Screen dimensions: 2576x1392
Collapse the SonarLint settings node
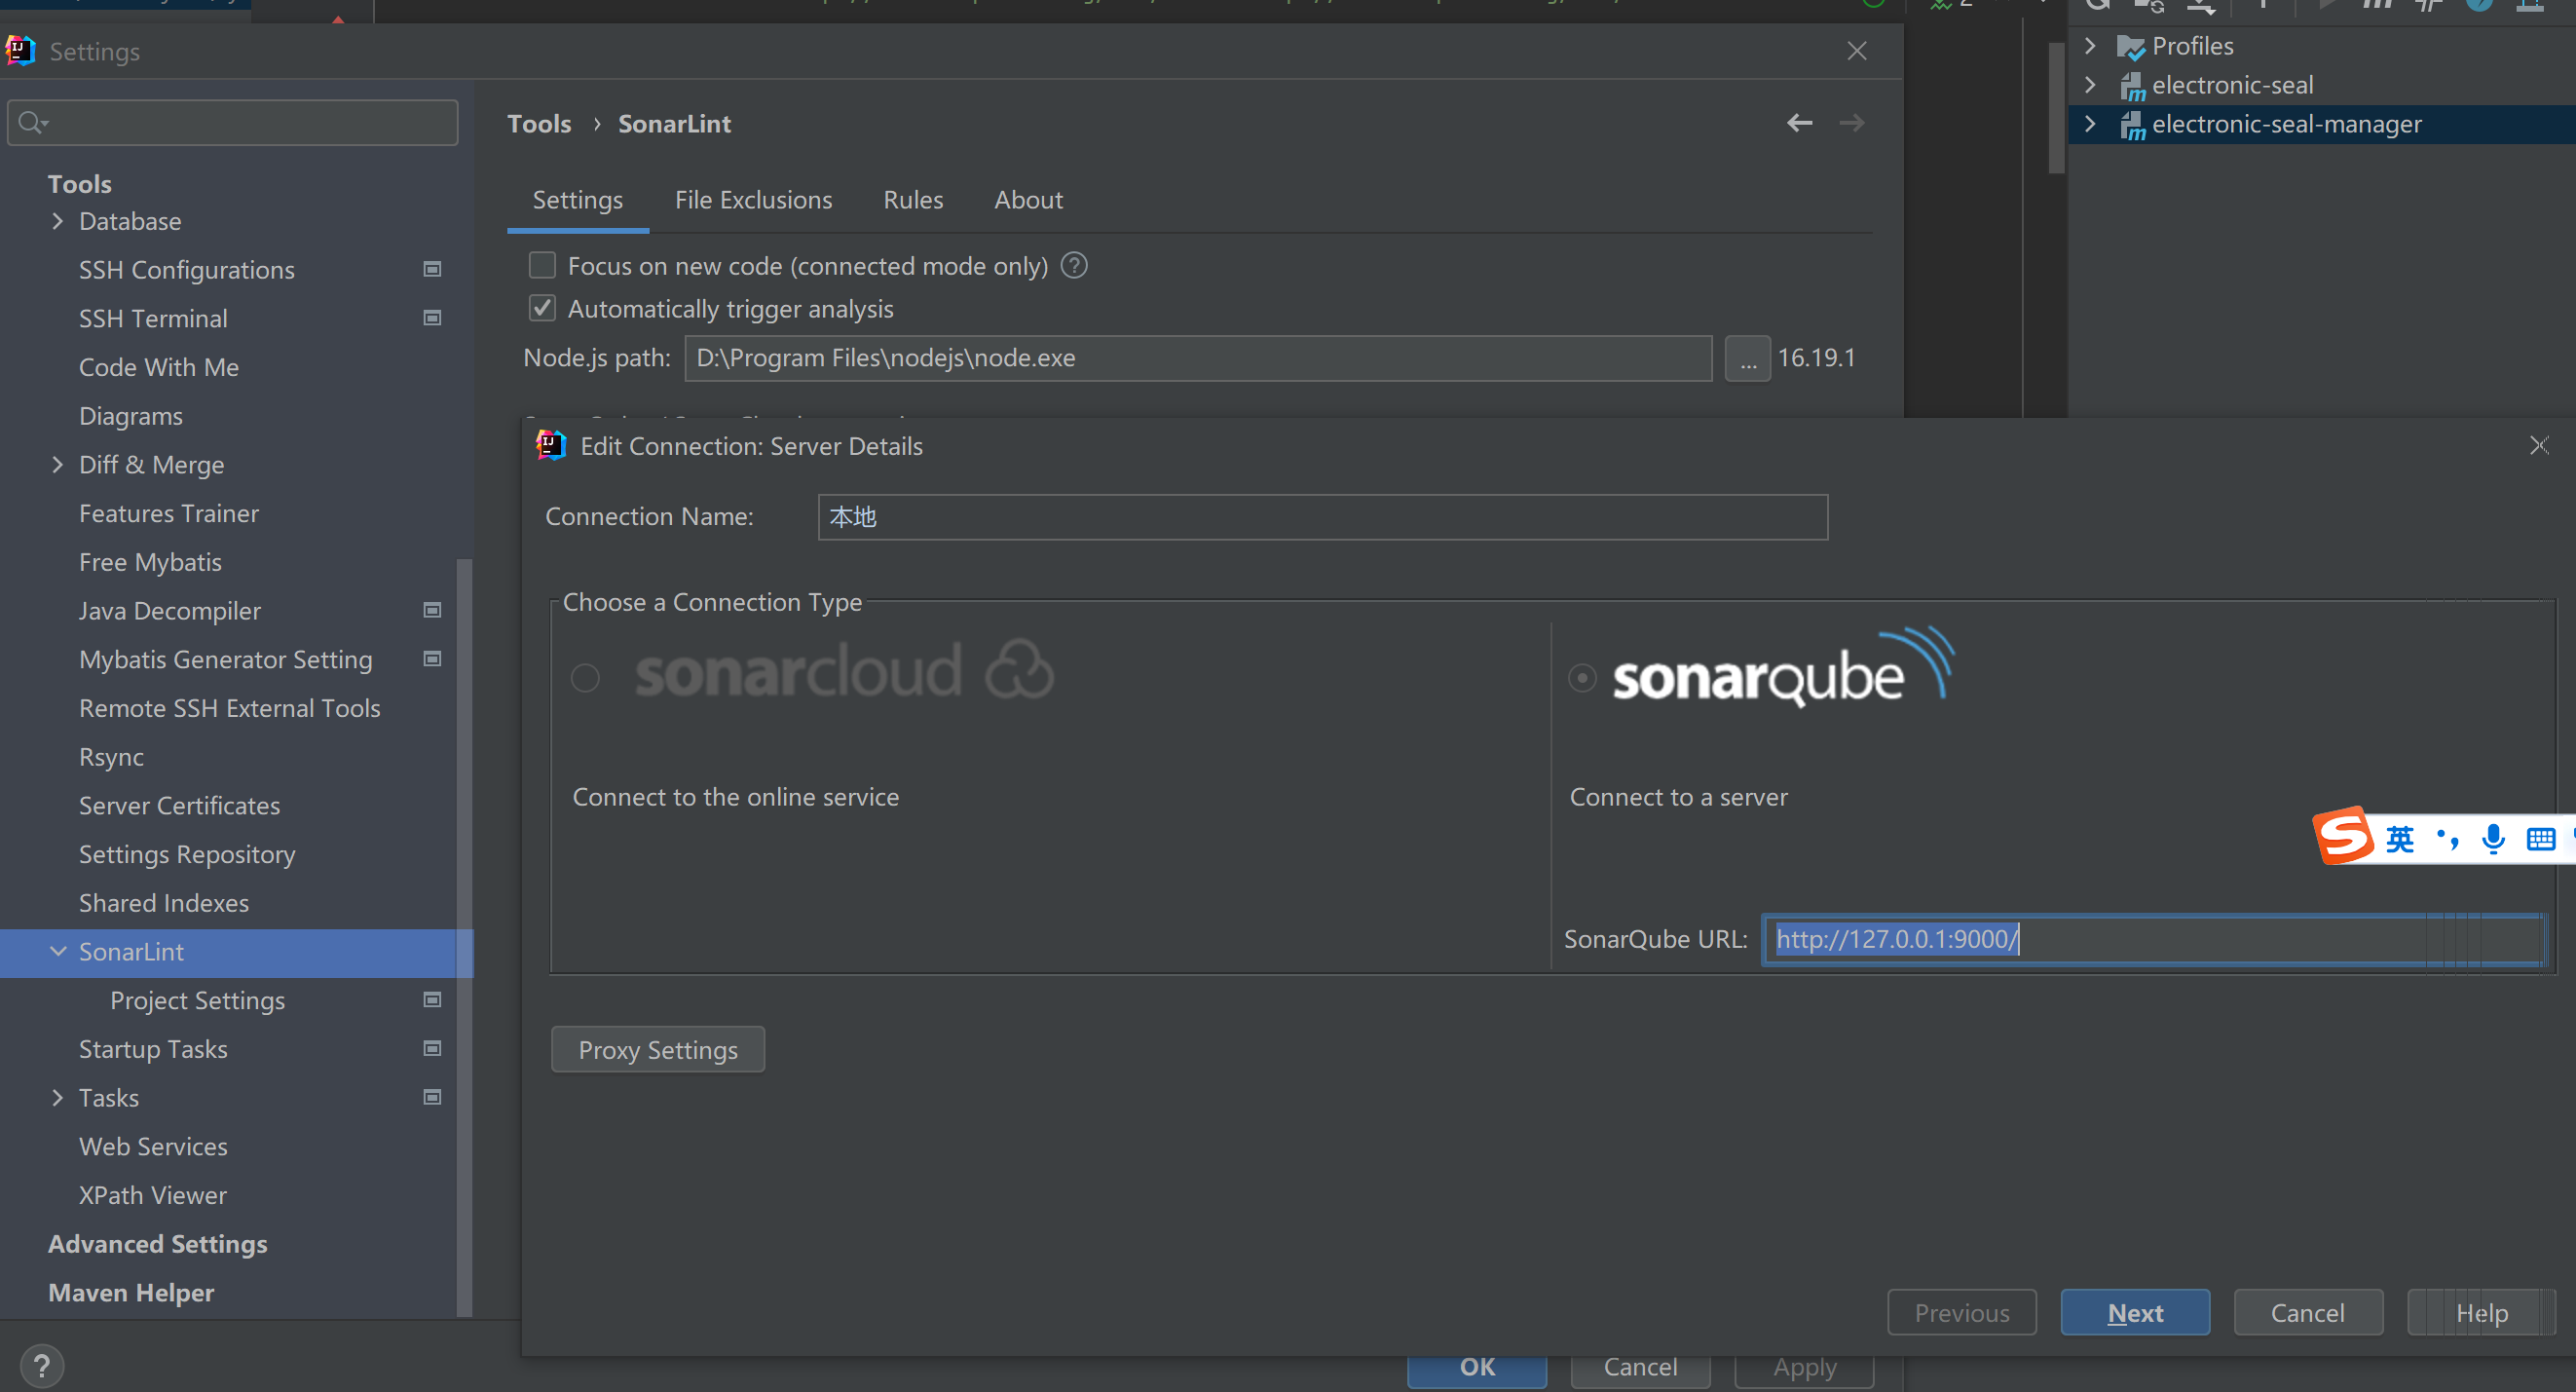click(x=58, y=951)
